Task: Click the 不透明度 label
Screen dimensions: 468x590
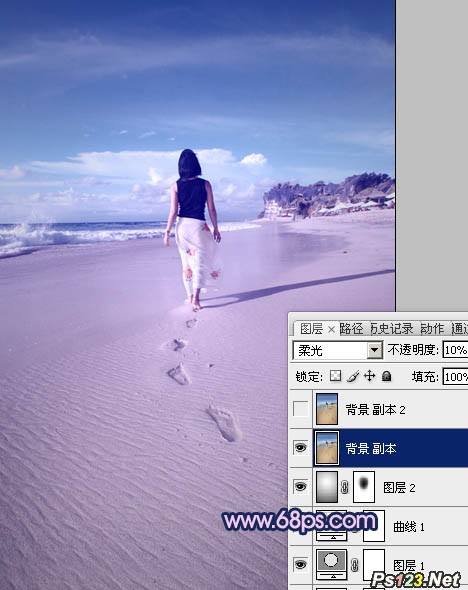Action: [413, 350]
